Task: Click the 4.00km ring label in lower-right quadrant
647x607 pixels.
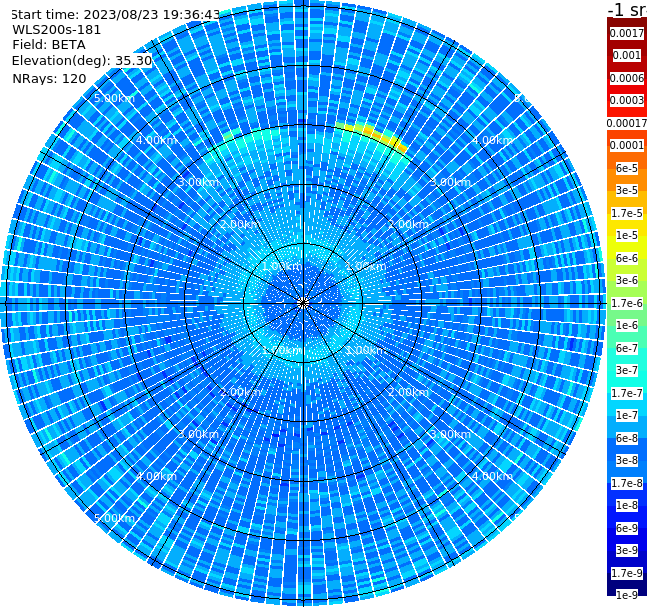Action: tap(493, 476)
